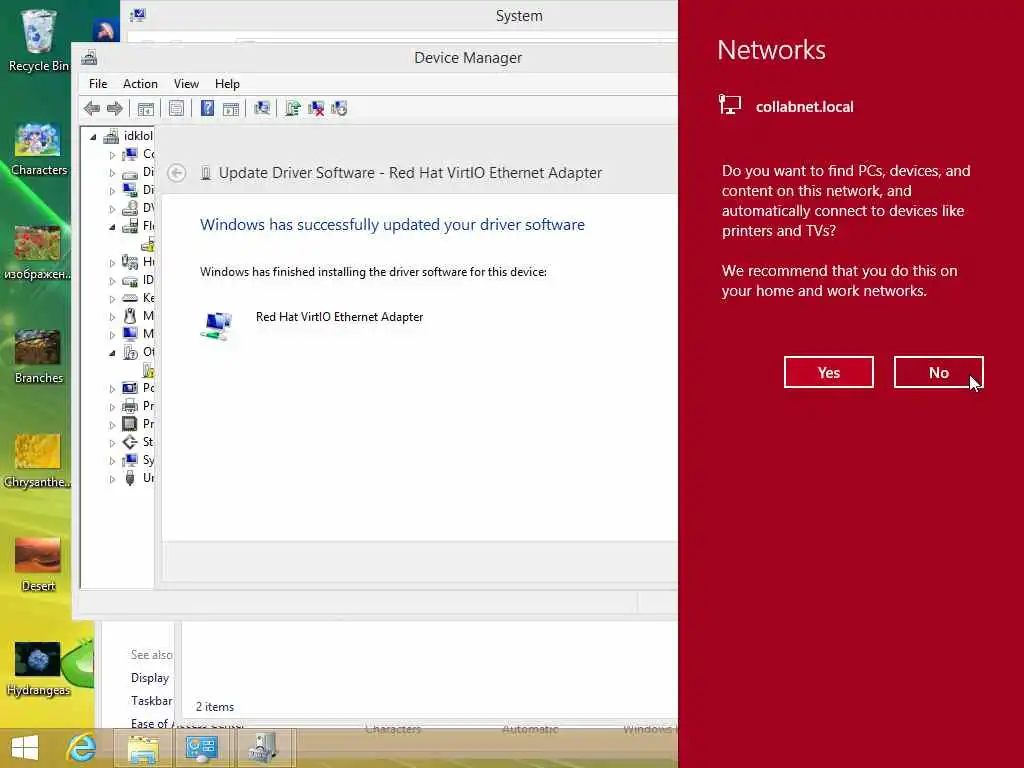This screenshot has height=768, width=1024.
Task: Expand the Human Interface Devices category arrow
Action: 112,263
